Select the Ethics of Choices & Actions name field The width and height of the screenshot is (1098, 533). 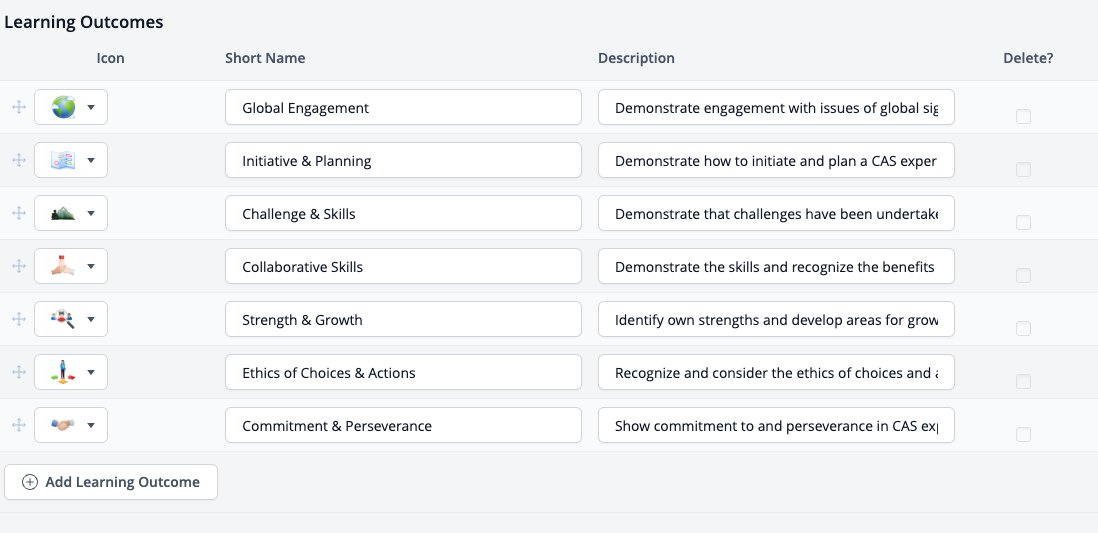click(x=403, y=372)
